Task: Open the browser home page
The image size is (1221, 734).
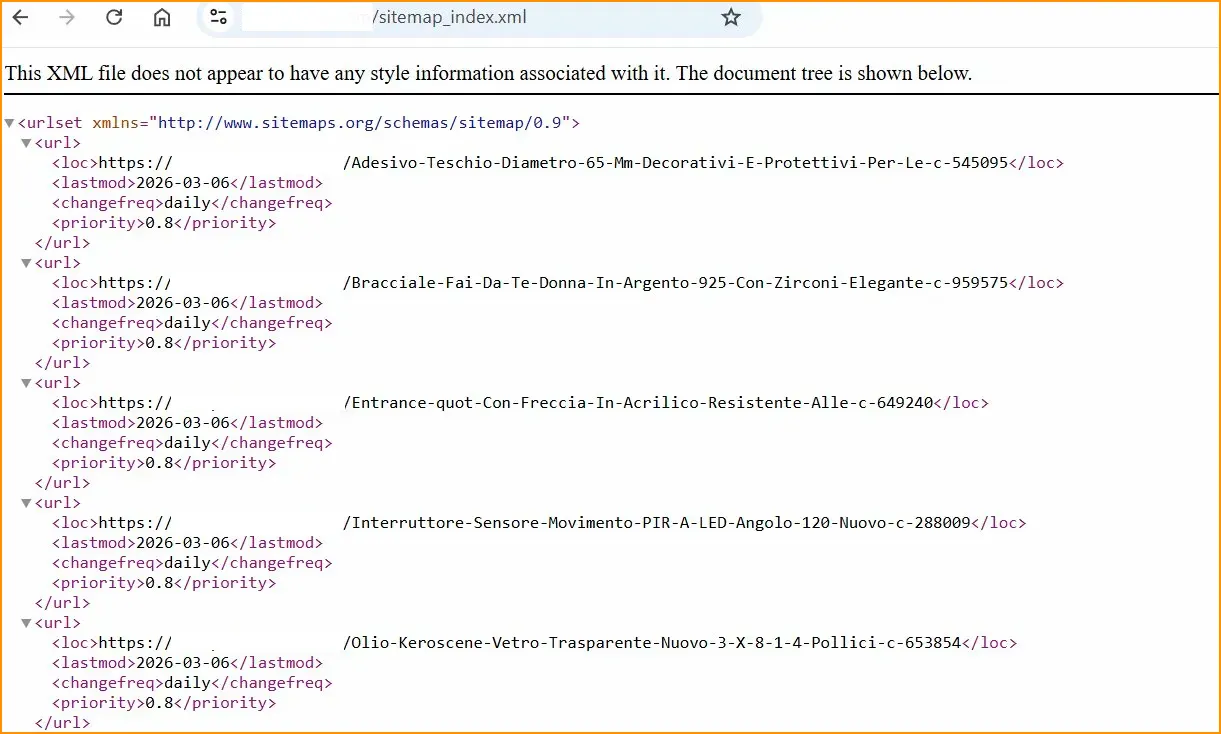Action: click(161, 17)
